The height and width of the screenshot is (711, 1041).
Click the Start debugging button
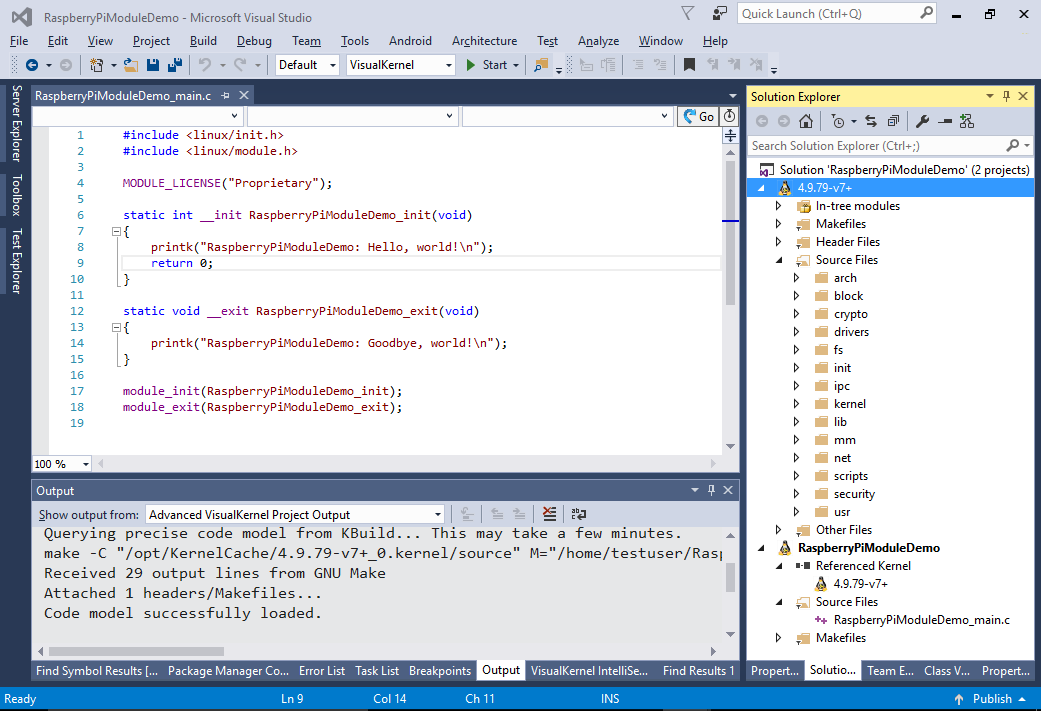click(487, 65)
